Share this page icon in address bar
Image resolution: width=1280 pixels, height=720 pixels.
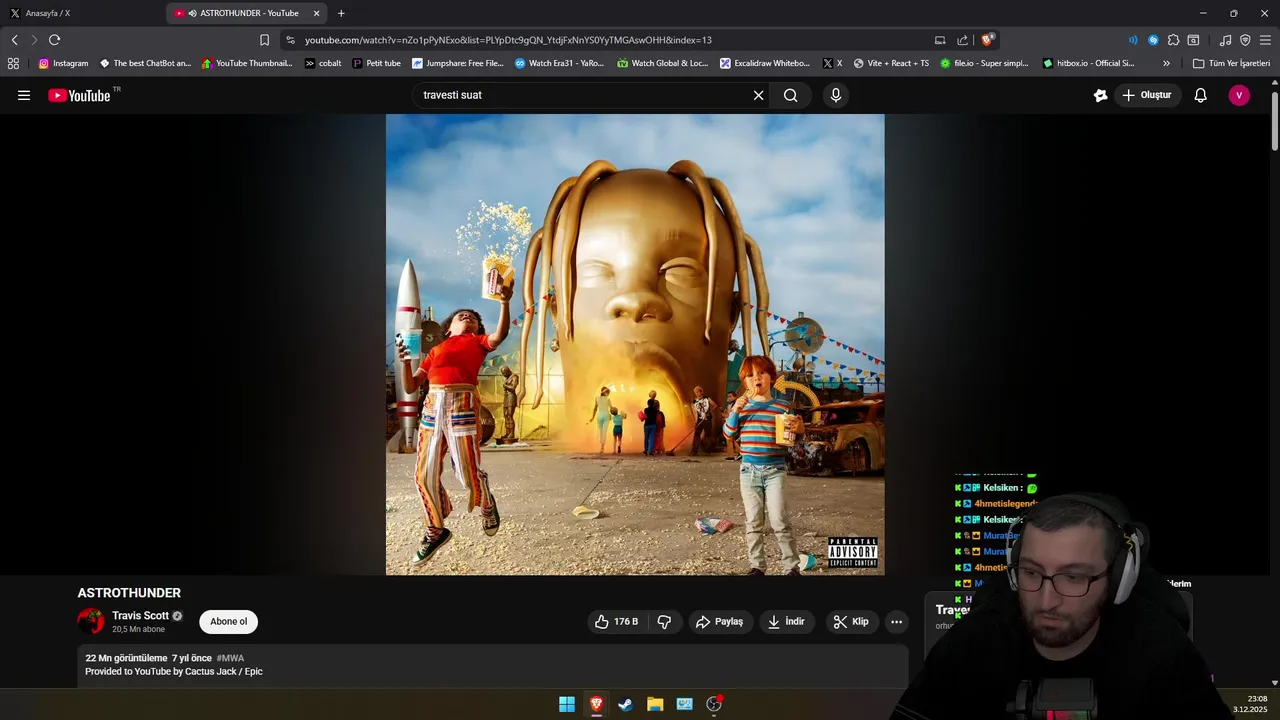[962, 40]
